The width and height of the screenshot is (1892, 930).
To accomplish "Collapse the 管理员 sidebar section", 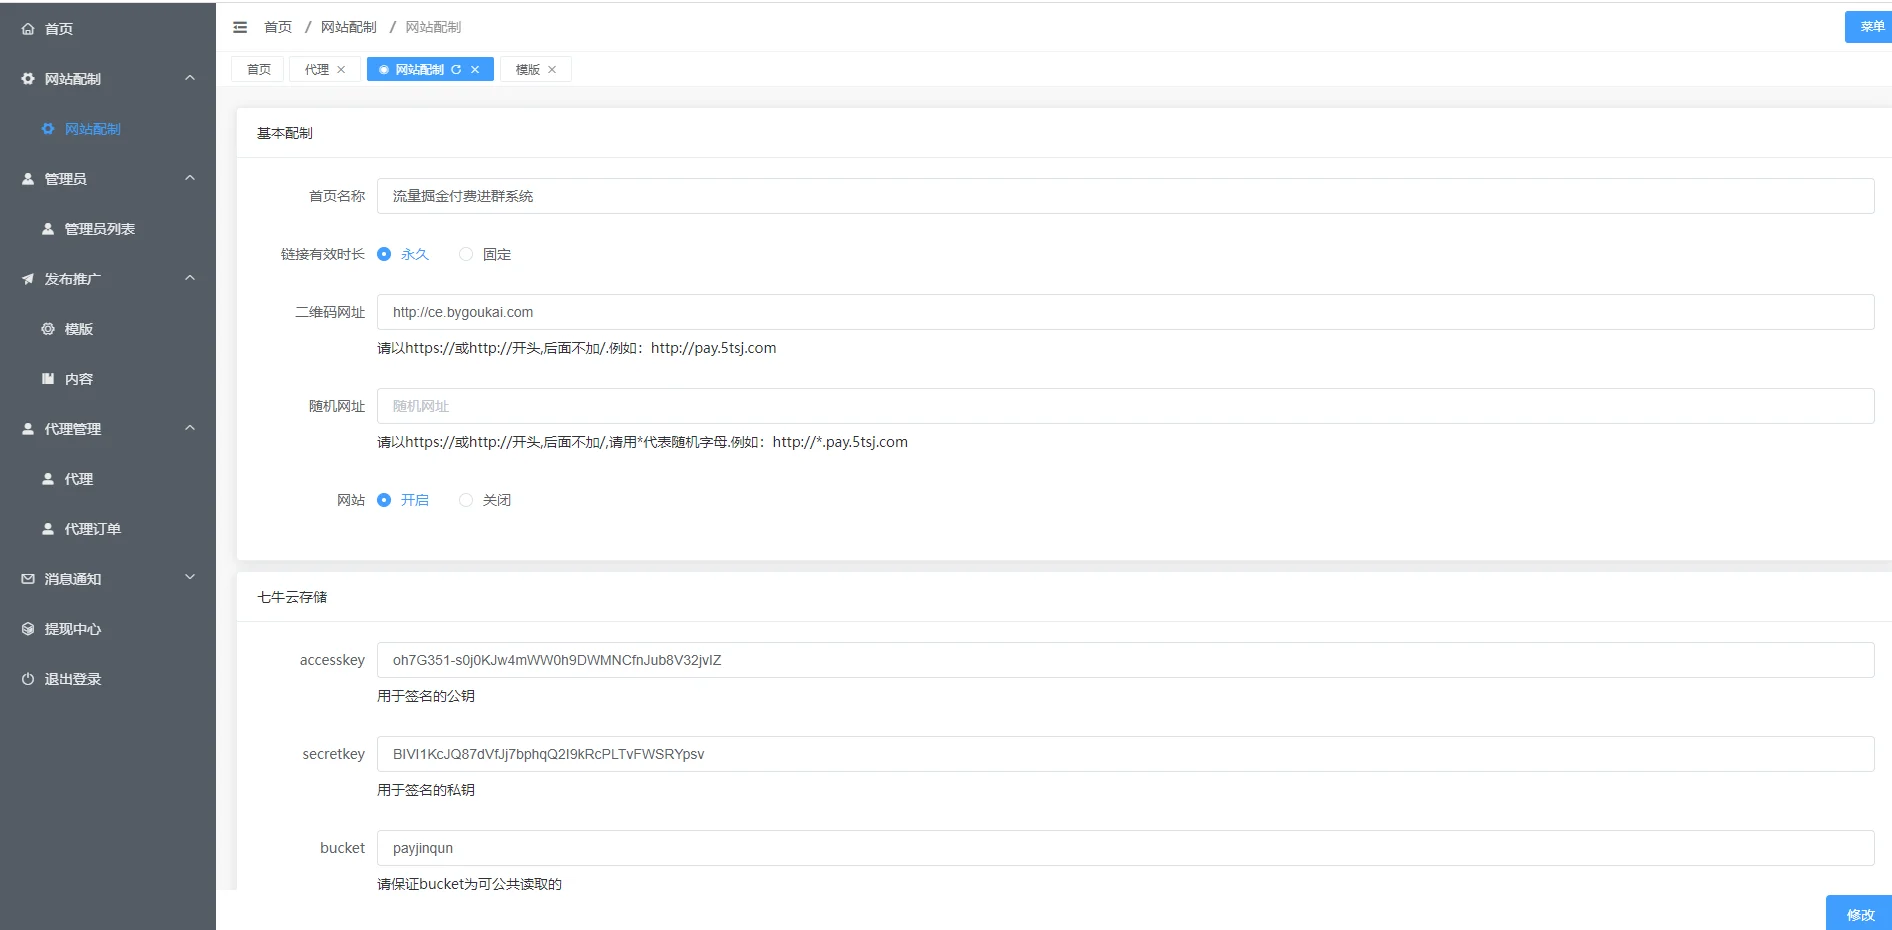I will pos(190,178).
